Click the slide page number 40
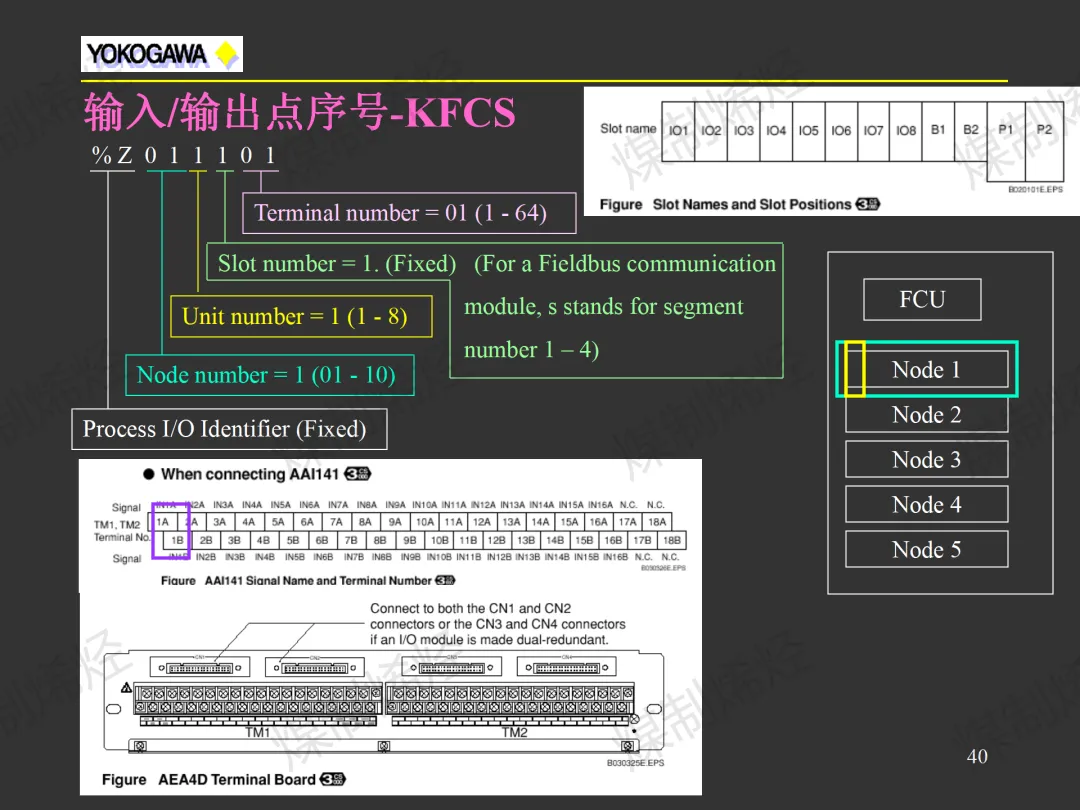Image resolution: width=1080 pixels, height=810 pixels. (977, 756)
